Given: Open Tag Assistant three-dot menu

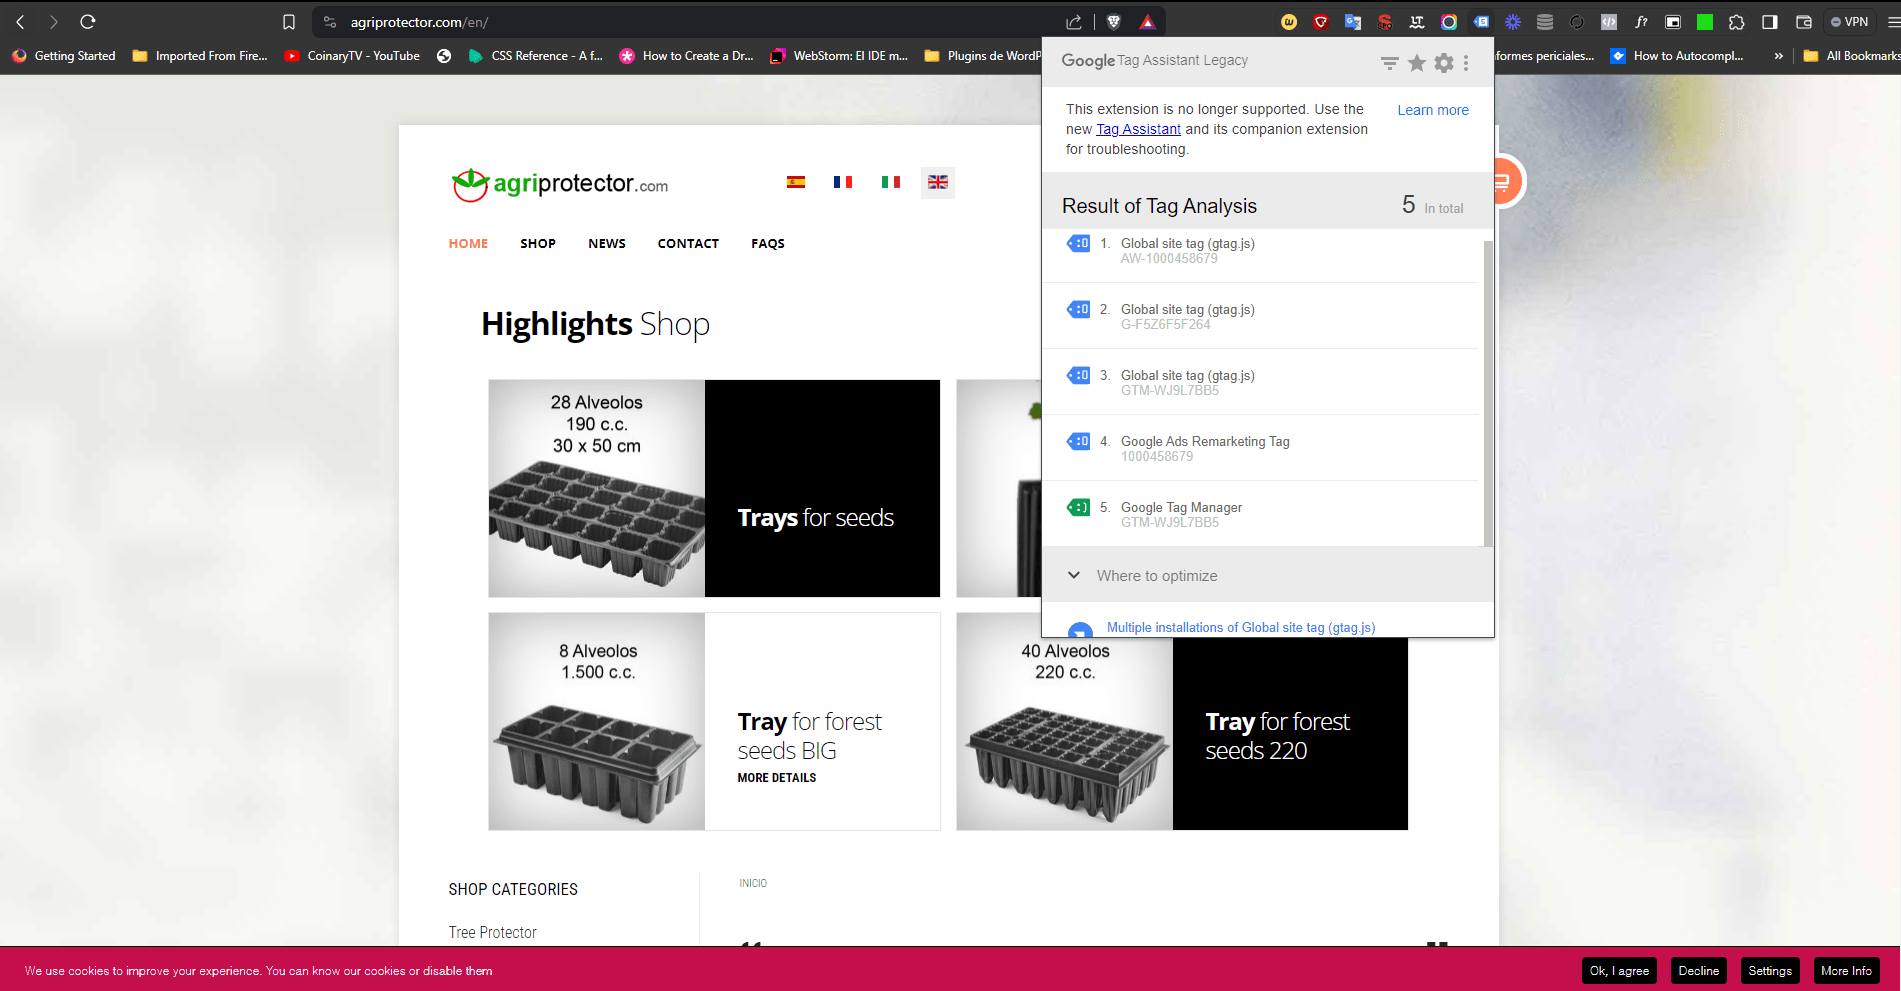Looking at the screenshot, I should click(x=1466, y=63).
